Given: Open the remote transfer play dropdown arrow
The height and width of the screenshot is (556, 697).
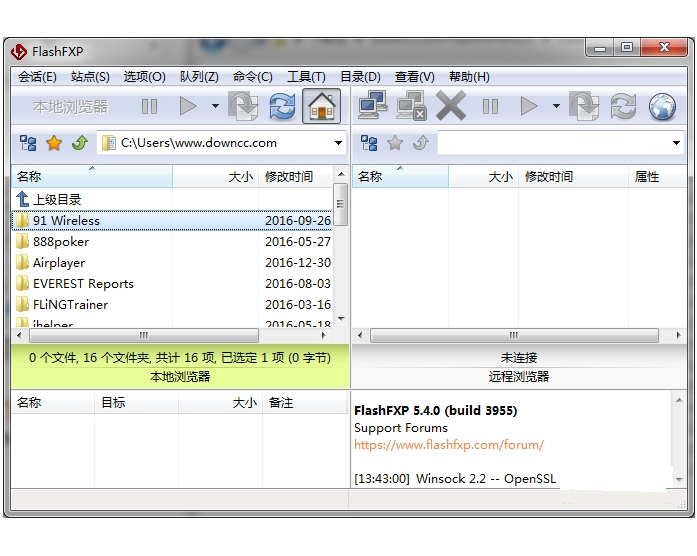Looking at the screenshot, I should (556, 106).
